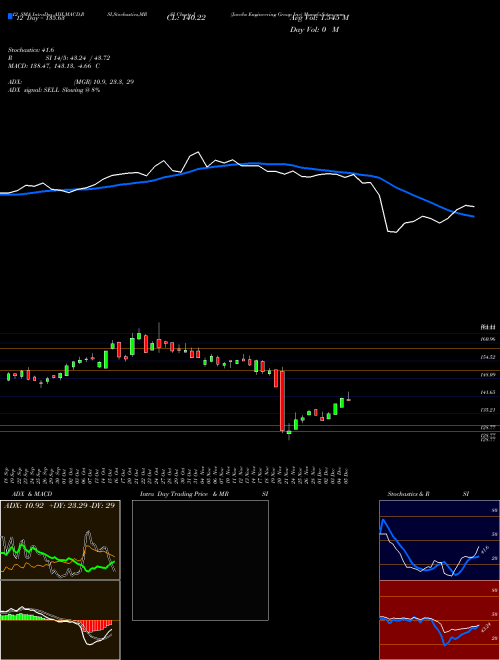This screenshot has width=500, height=660.
Task: Click the 148.09 price axis label
Action: tap(488, 375)
